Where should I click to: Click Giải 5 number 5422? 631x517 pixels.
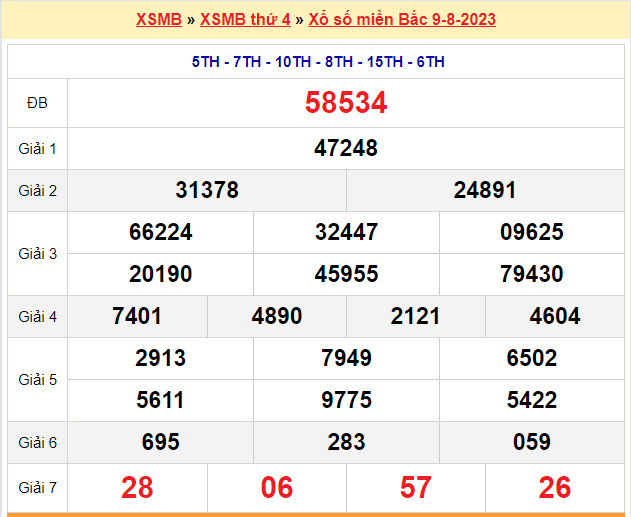tap(532, 400)
